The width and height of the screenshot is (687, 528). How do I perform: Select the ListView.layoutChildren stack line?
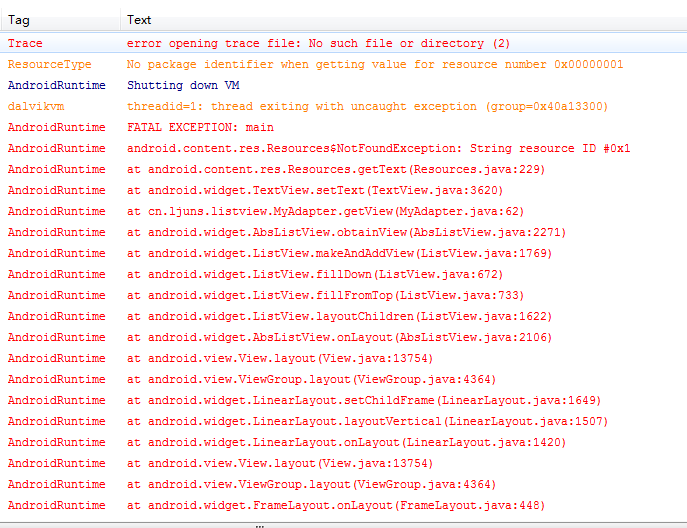[344, 317]
